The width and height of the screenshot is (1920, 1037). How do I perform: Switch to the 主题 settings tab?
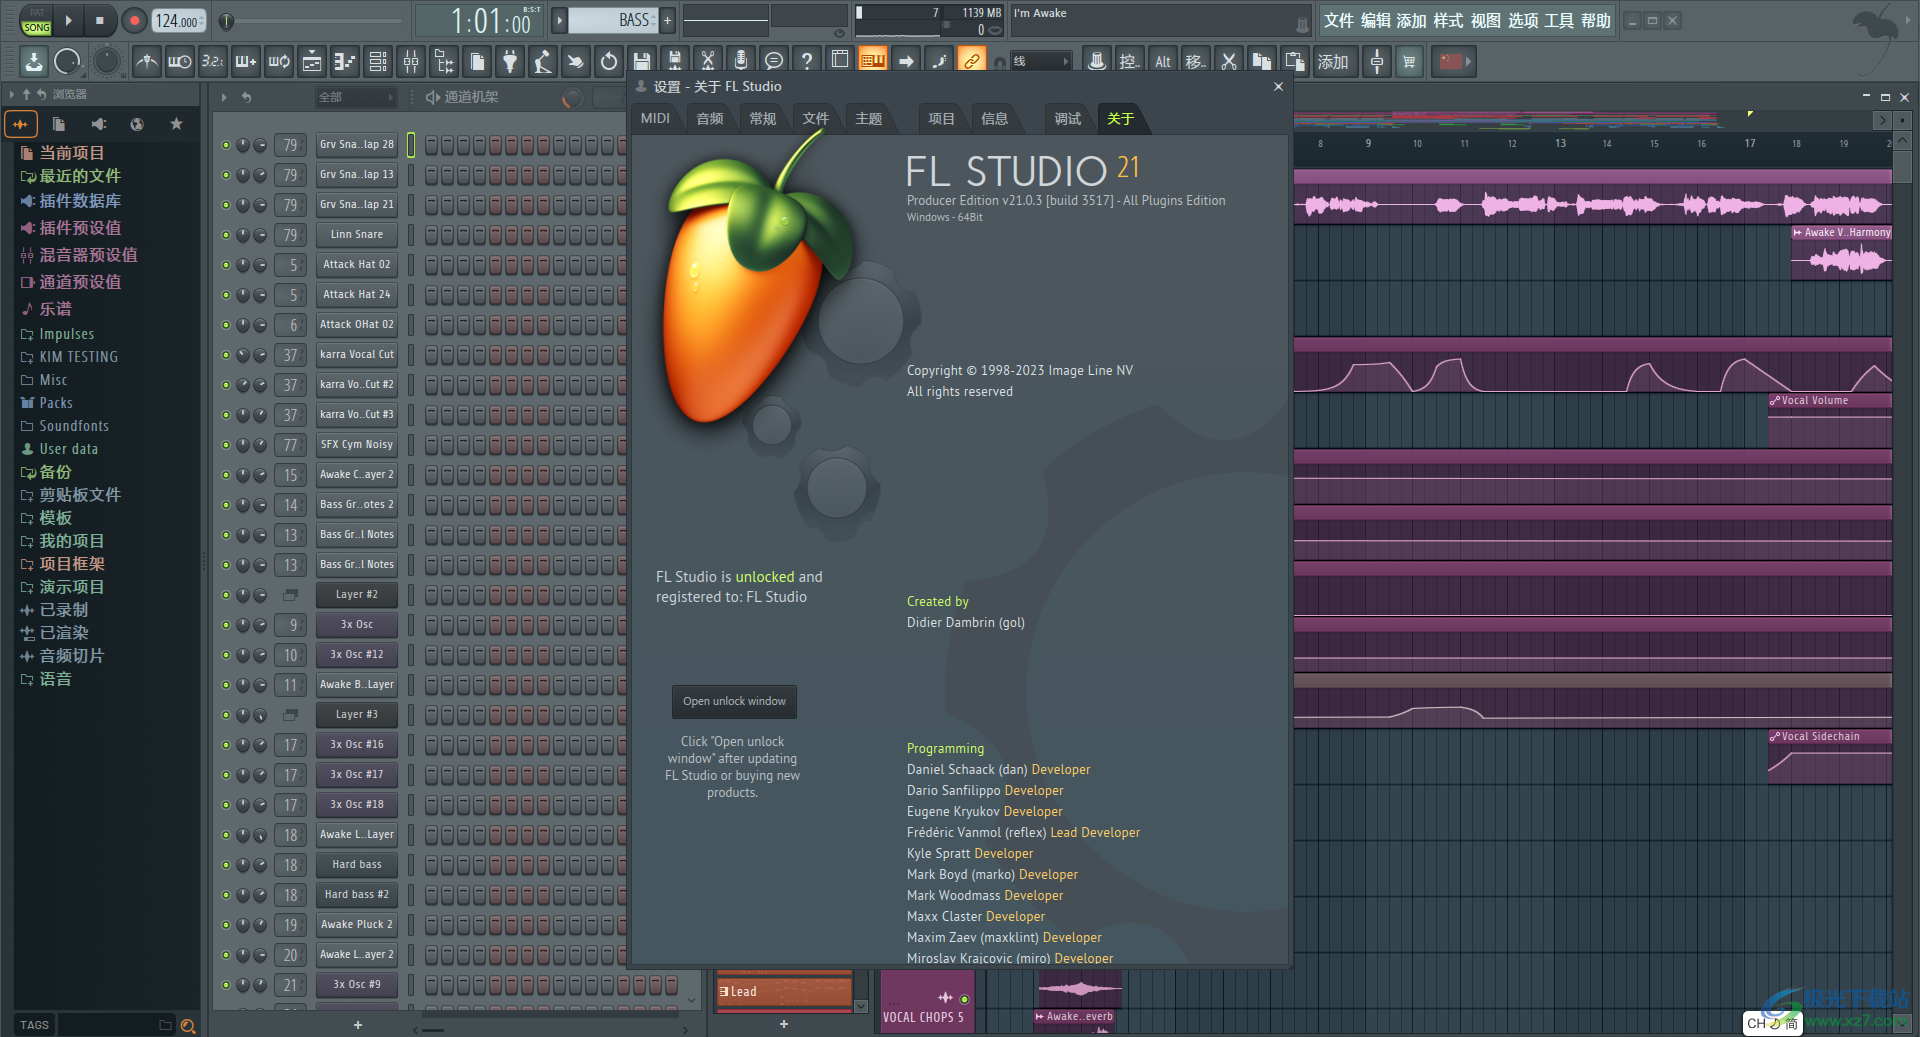click(869, 119)
